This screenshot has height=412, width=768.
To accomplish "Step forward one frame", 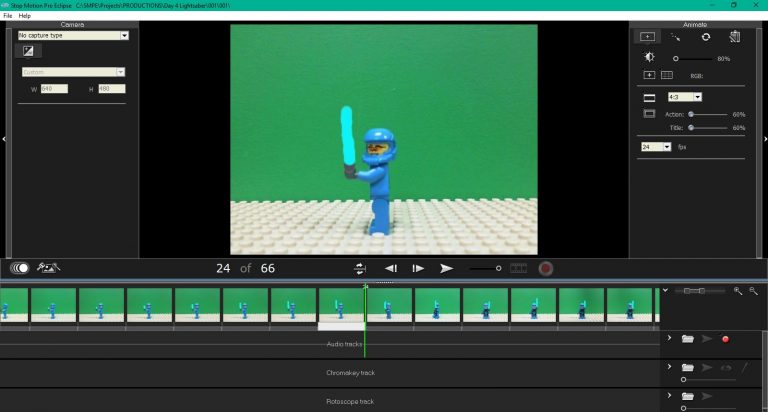I will point(418,268).
